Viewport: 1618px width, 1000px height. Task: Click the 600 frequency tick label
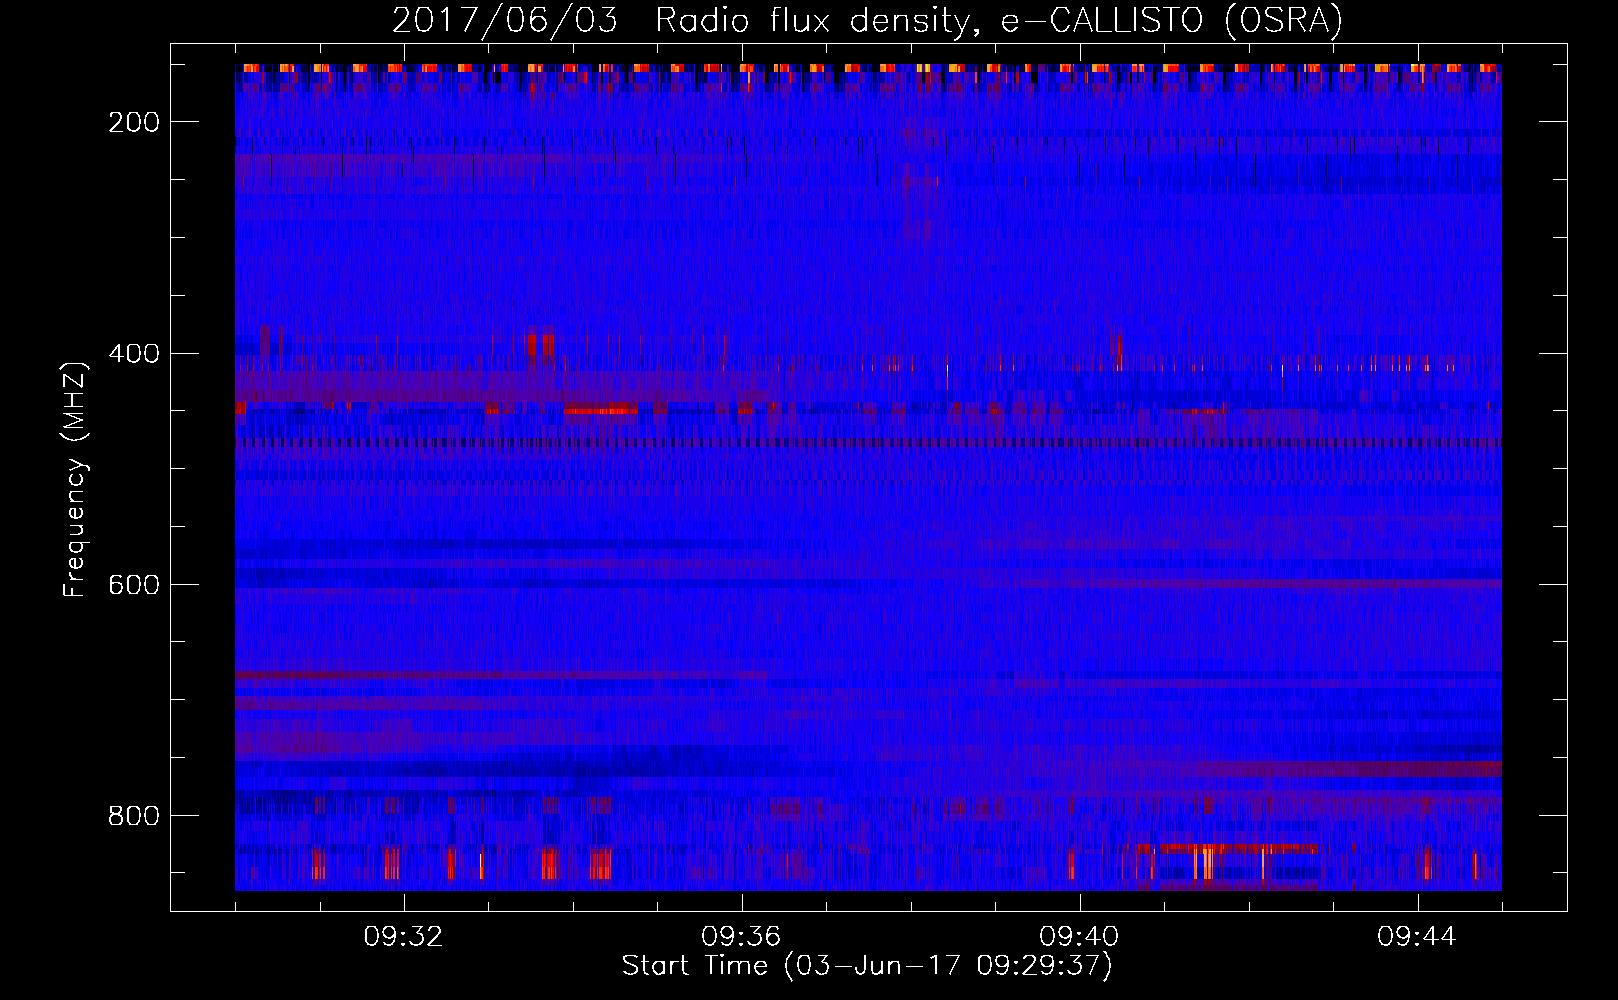click(134, 585)
